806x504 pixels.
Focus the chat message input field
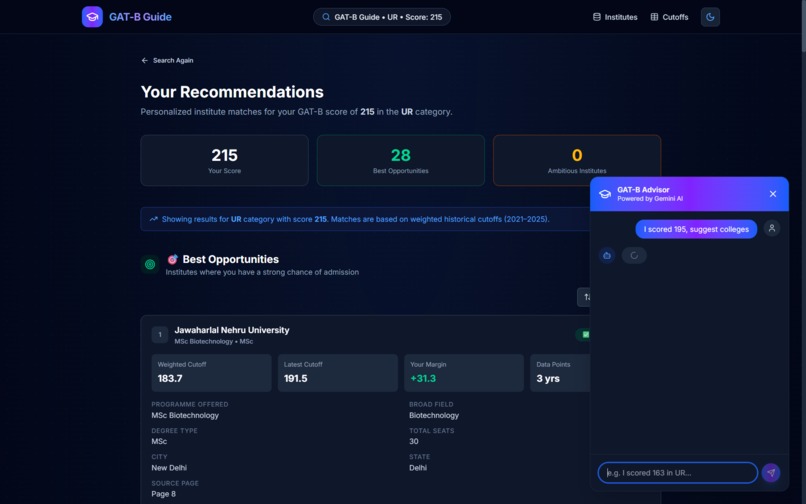tap(677, 473)
